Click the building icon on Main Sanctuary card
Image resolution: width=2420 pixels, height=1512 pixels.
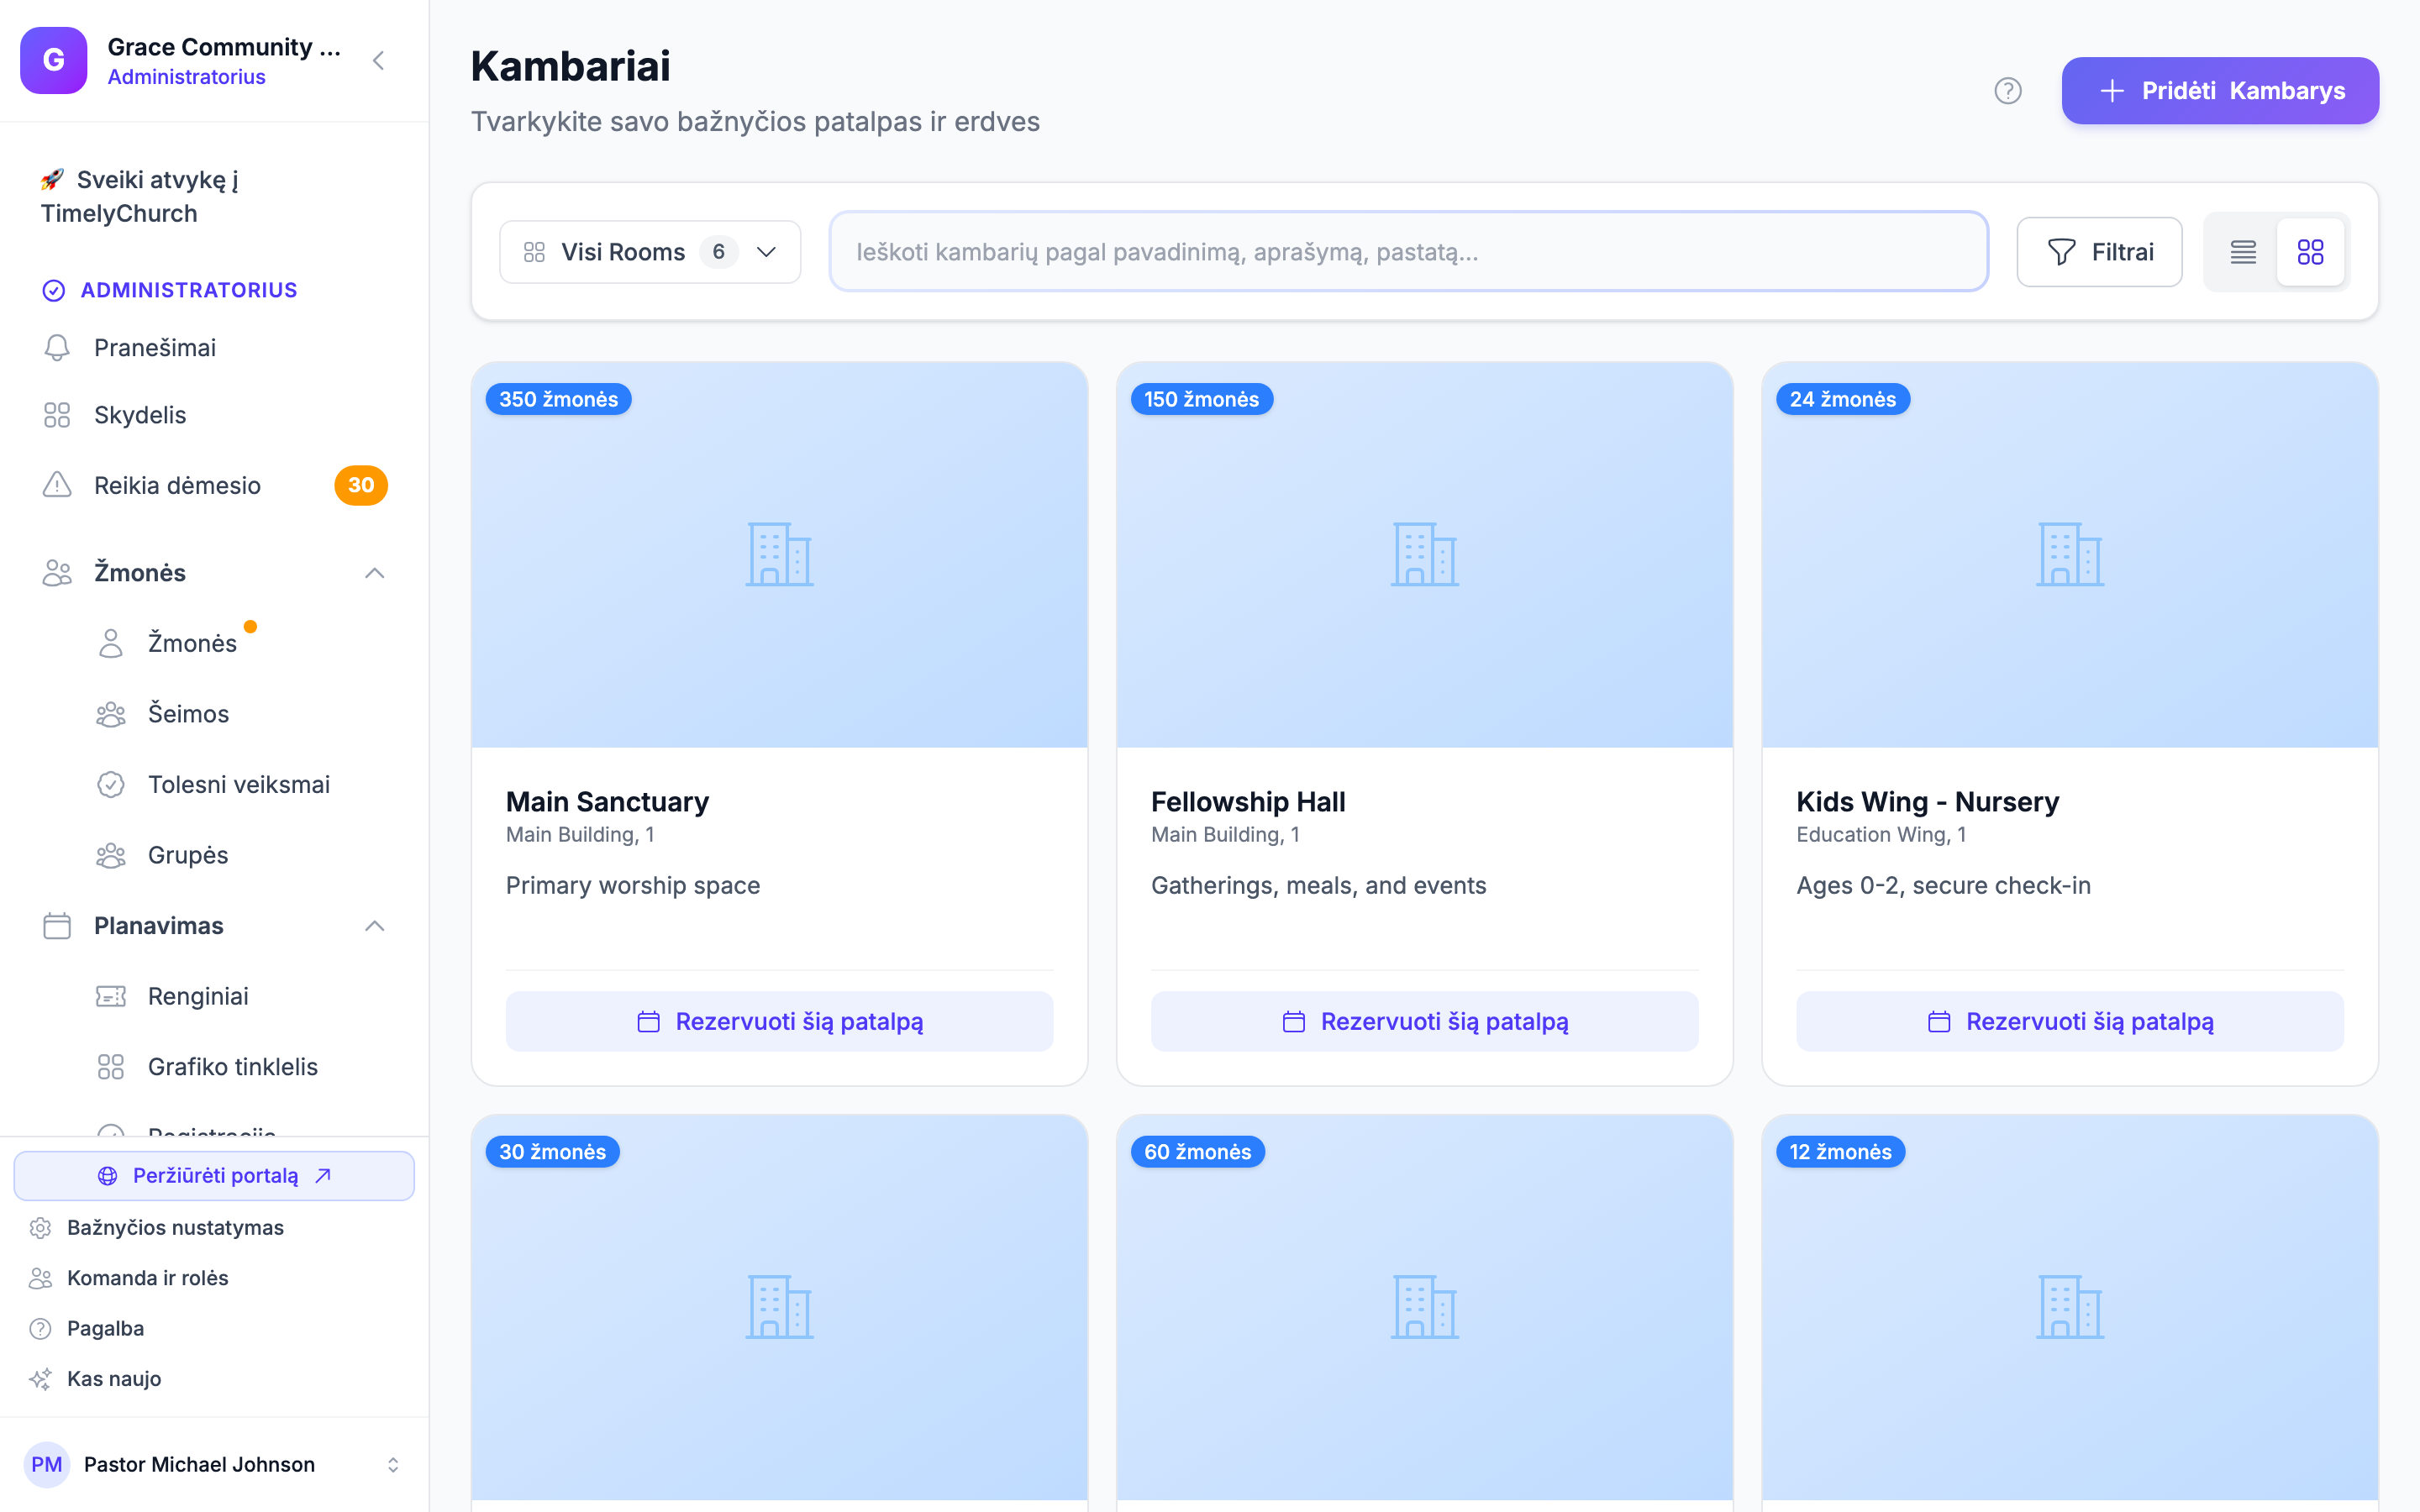(780, 554)
